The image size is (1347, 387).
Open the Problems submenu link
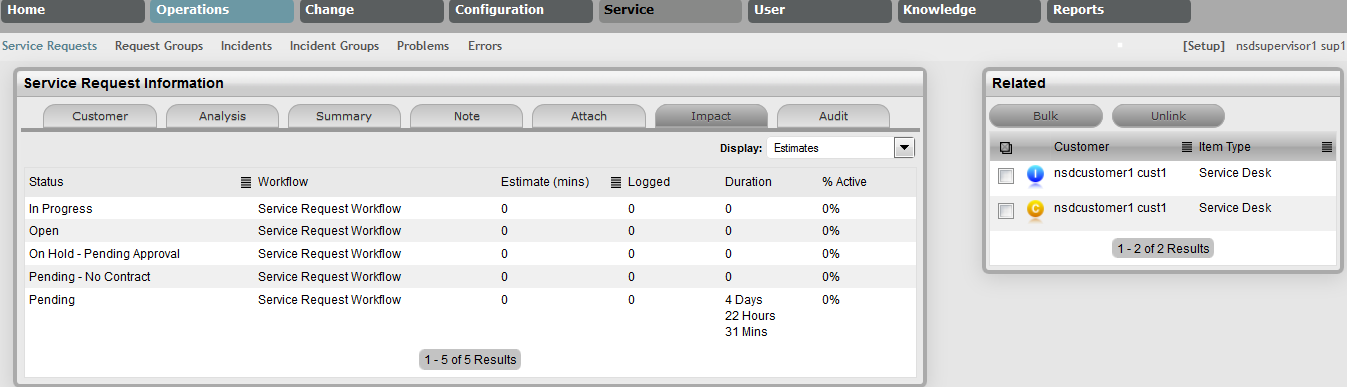(423, 46)
